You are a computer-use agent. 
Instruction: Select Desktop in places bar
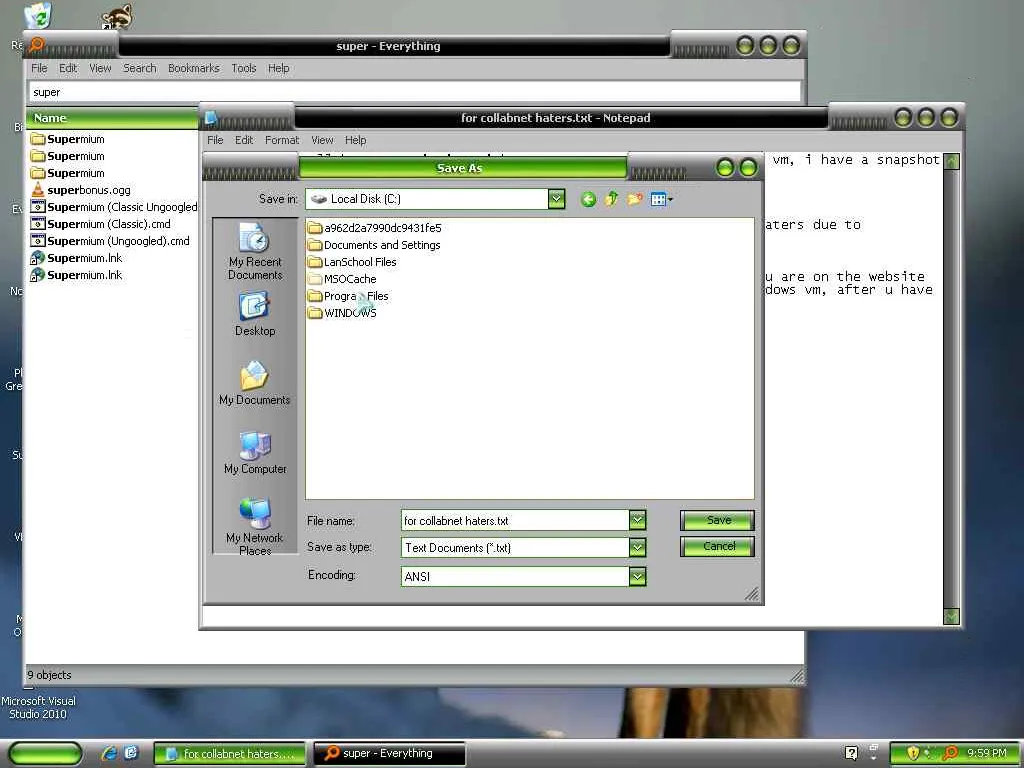[x=255, y=315]
